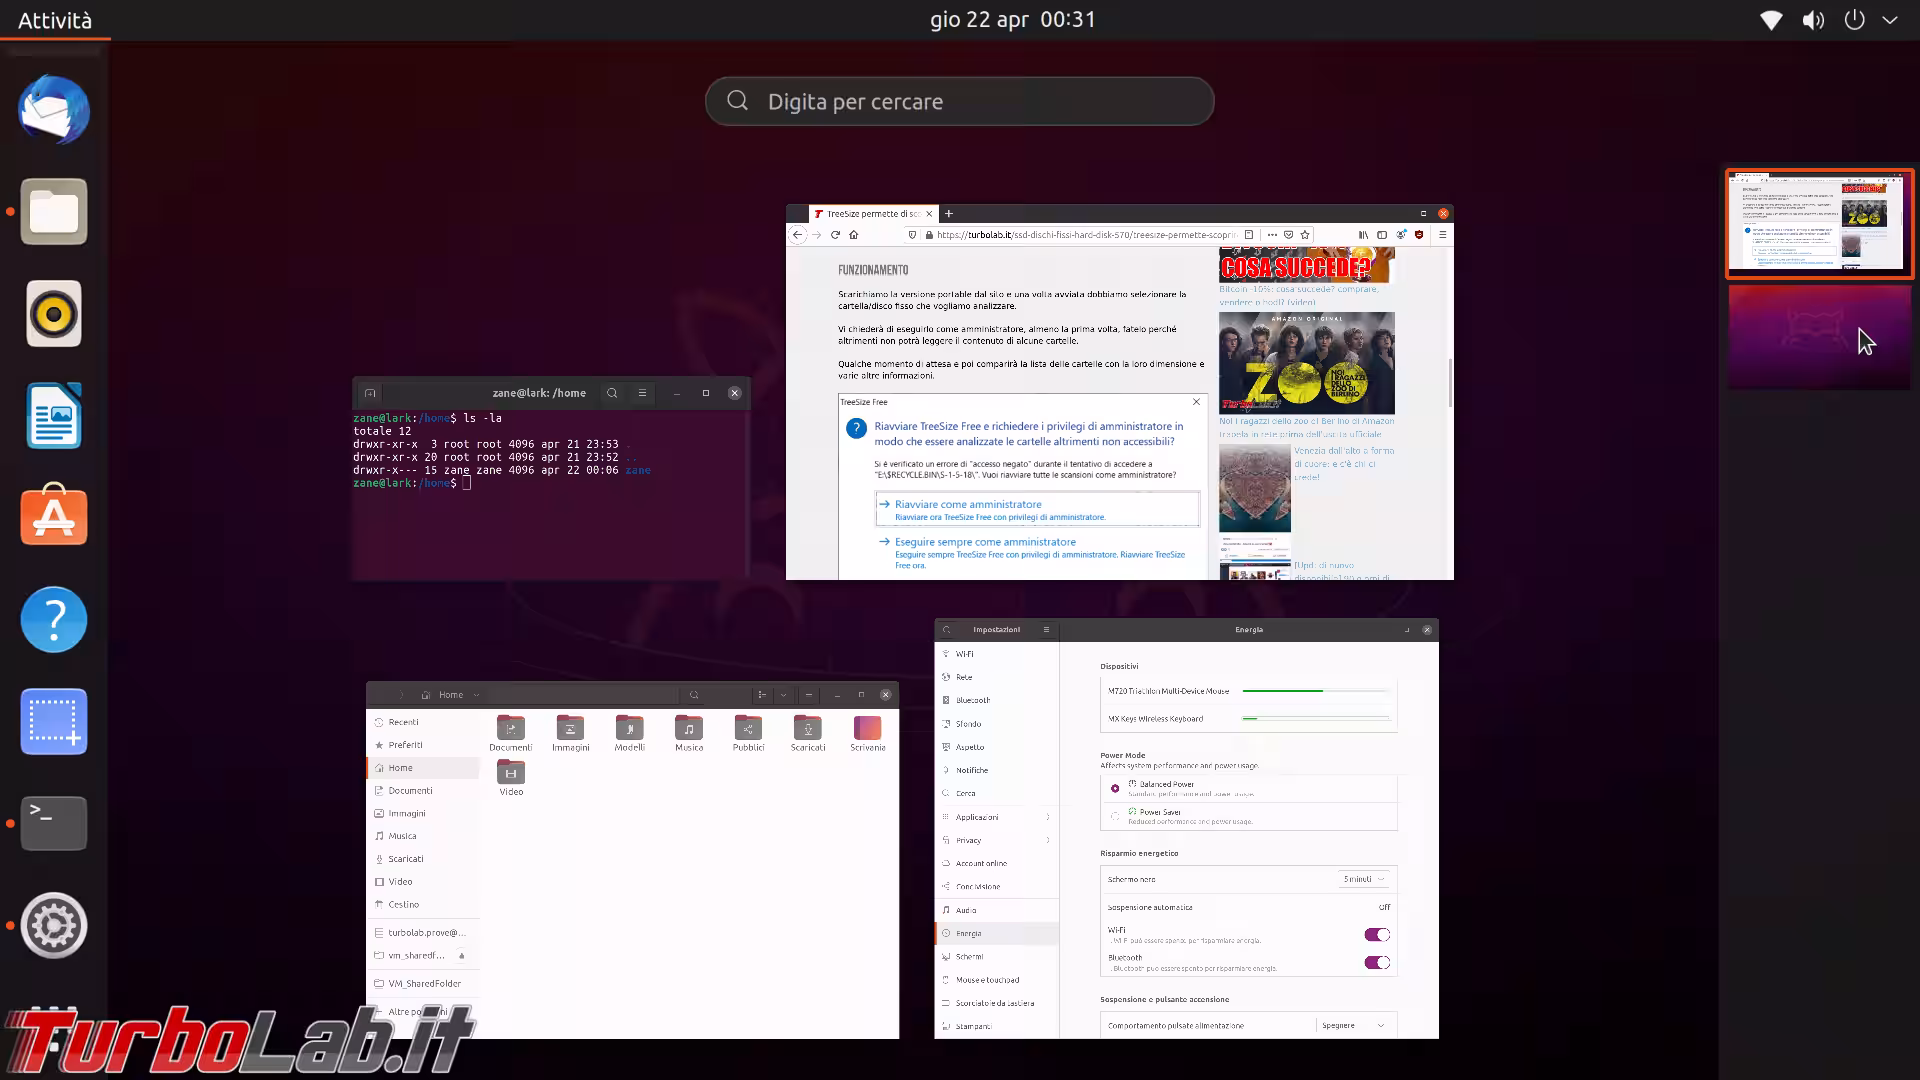Click Riavviare come amministratore link
This screenshot has width=1920, height=1080.
(x=968, y=504)
